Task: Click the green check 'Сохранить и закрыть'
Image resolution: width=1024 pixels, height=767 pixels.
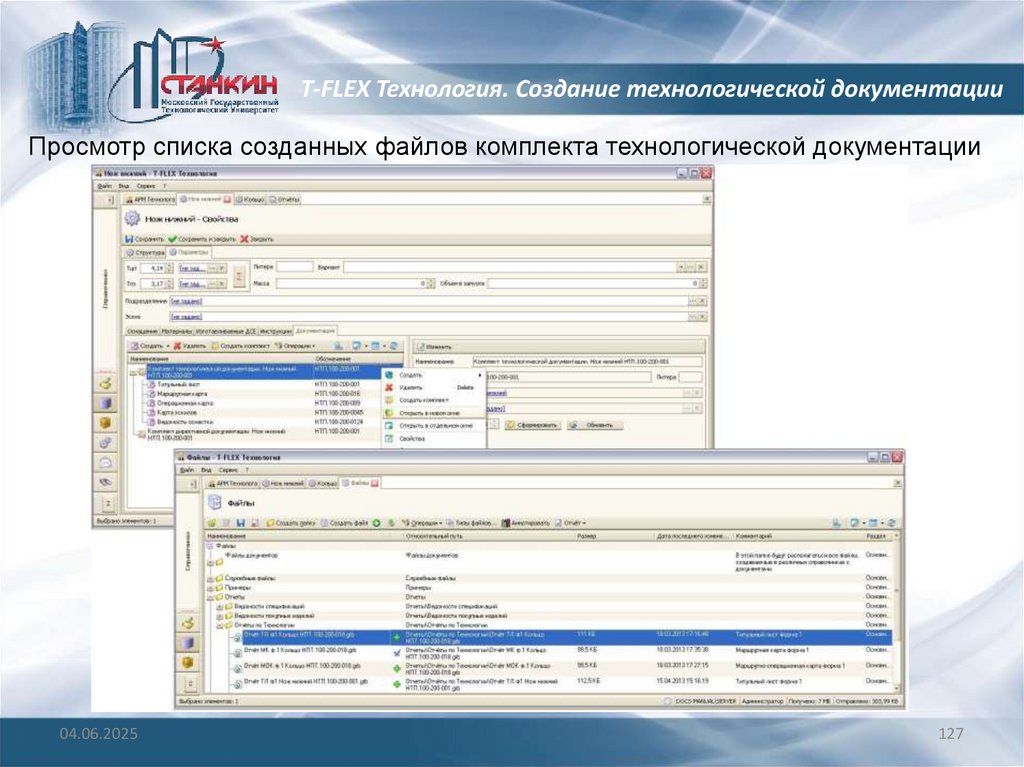Action: [202, 239]
